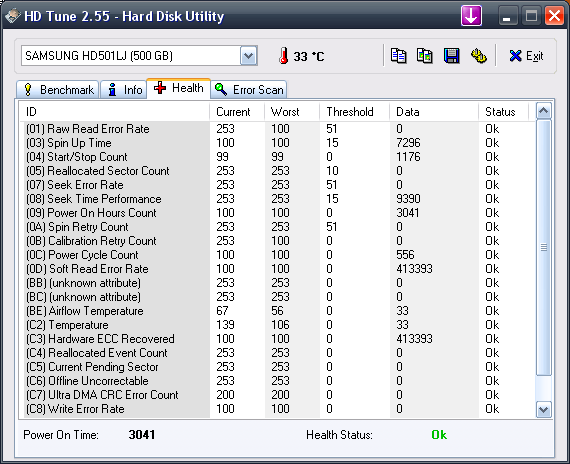This screenshot has width=570, height=464.
Task: Open the Info tab
Action: coord(124,89)
